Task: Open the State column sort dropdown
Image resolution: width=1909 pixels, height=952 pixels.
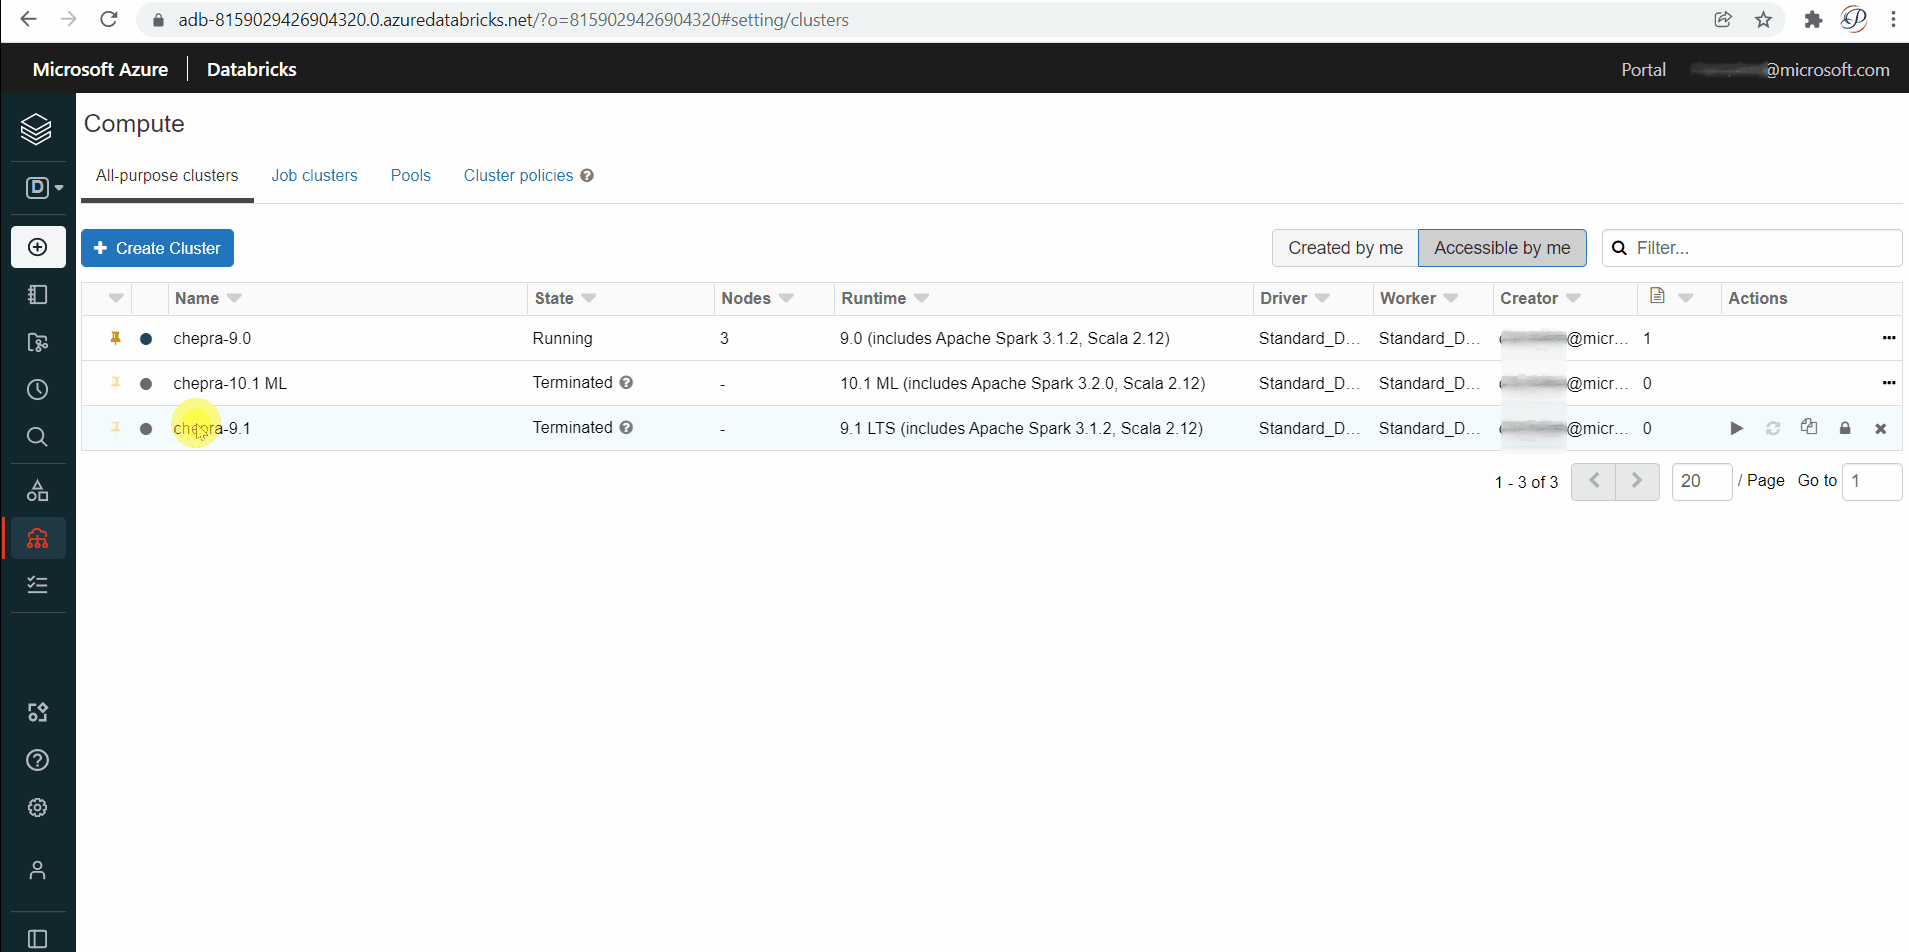Action: [590, 298]
